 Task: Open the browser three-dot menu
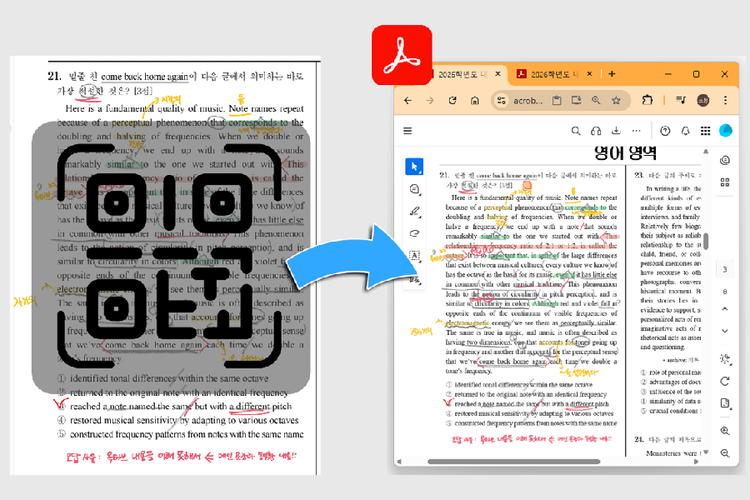point(726,100)
